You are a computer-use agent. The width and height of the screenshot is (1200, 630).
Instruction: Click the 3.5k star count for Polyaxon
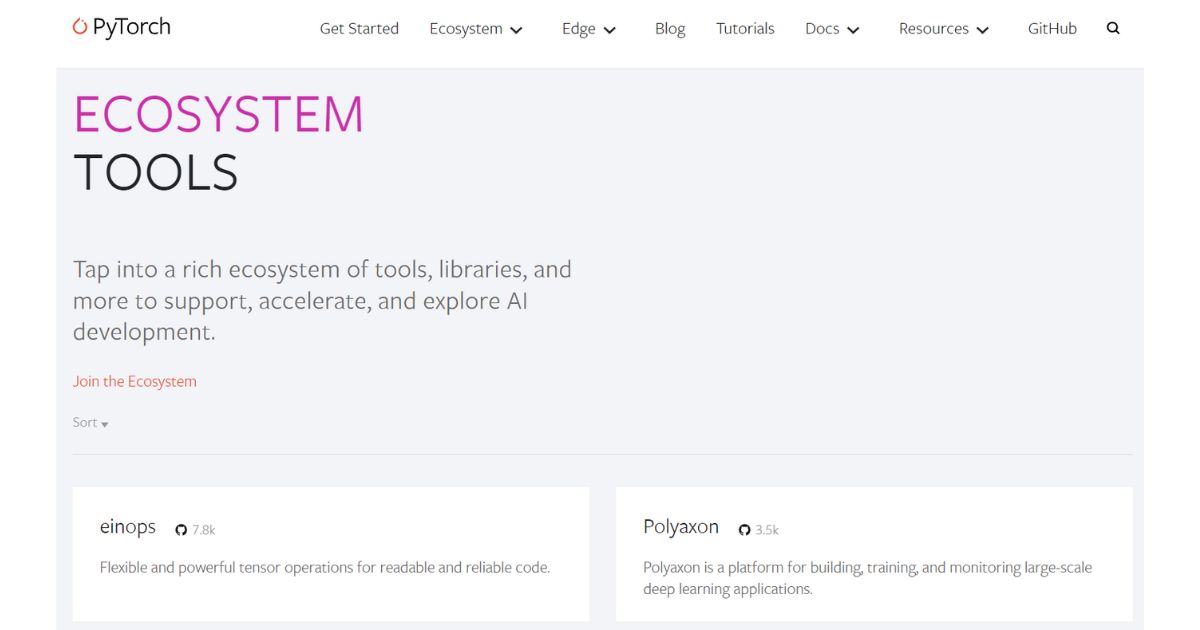pos(764,529)
